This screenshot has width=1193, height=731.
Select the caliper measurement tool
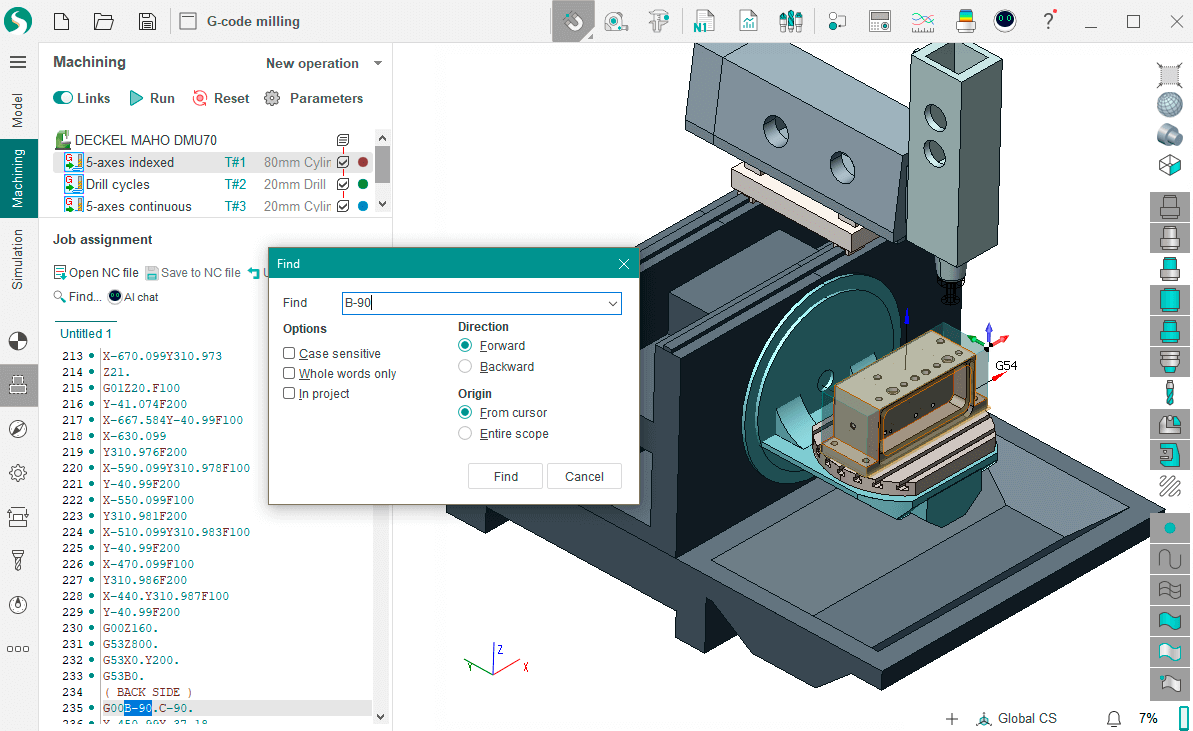pyautogui.click(x=661, y=20)
